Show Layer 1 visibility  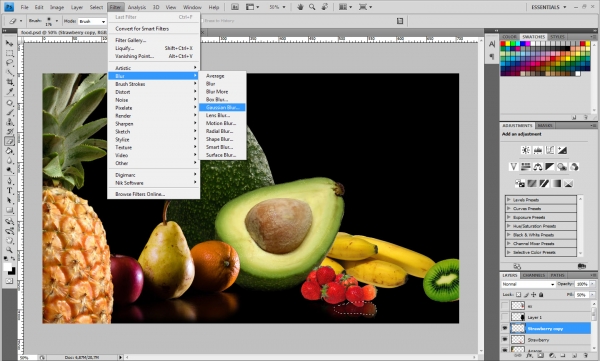click(x=505, y=317)
